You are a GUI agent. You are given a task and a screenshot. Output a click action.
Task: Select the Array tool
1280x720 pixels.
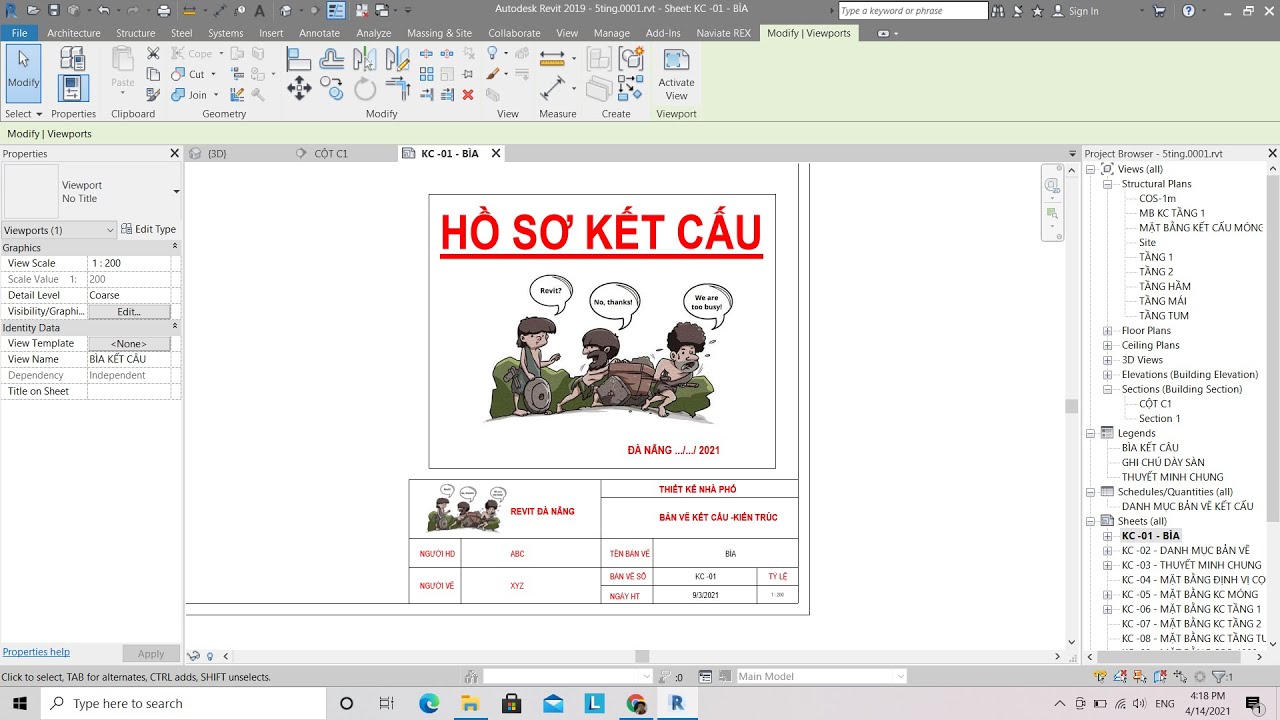click(x=426, y=74)
